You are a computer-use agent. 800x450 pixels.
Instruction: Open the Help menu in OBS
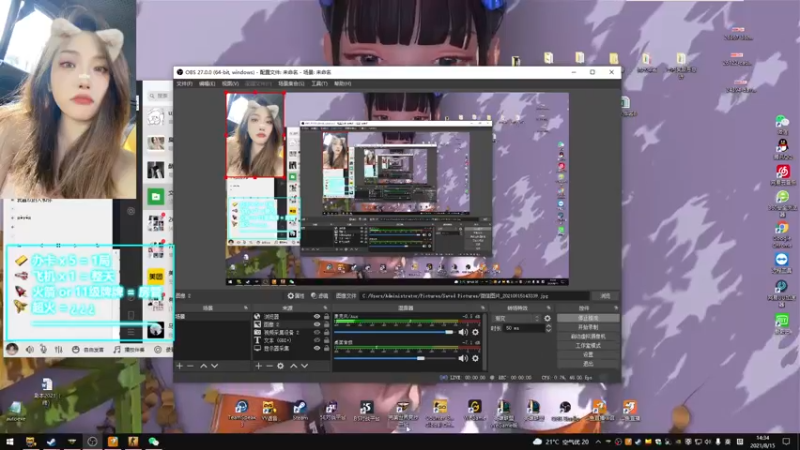[342, 84]
